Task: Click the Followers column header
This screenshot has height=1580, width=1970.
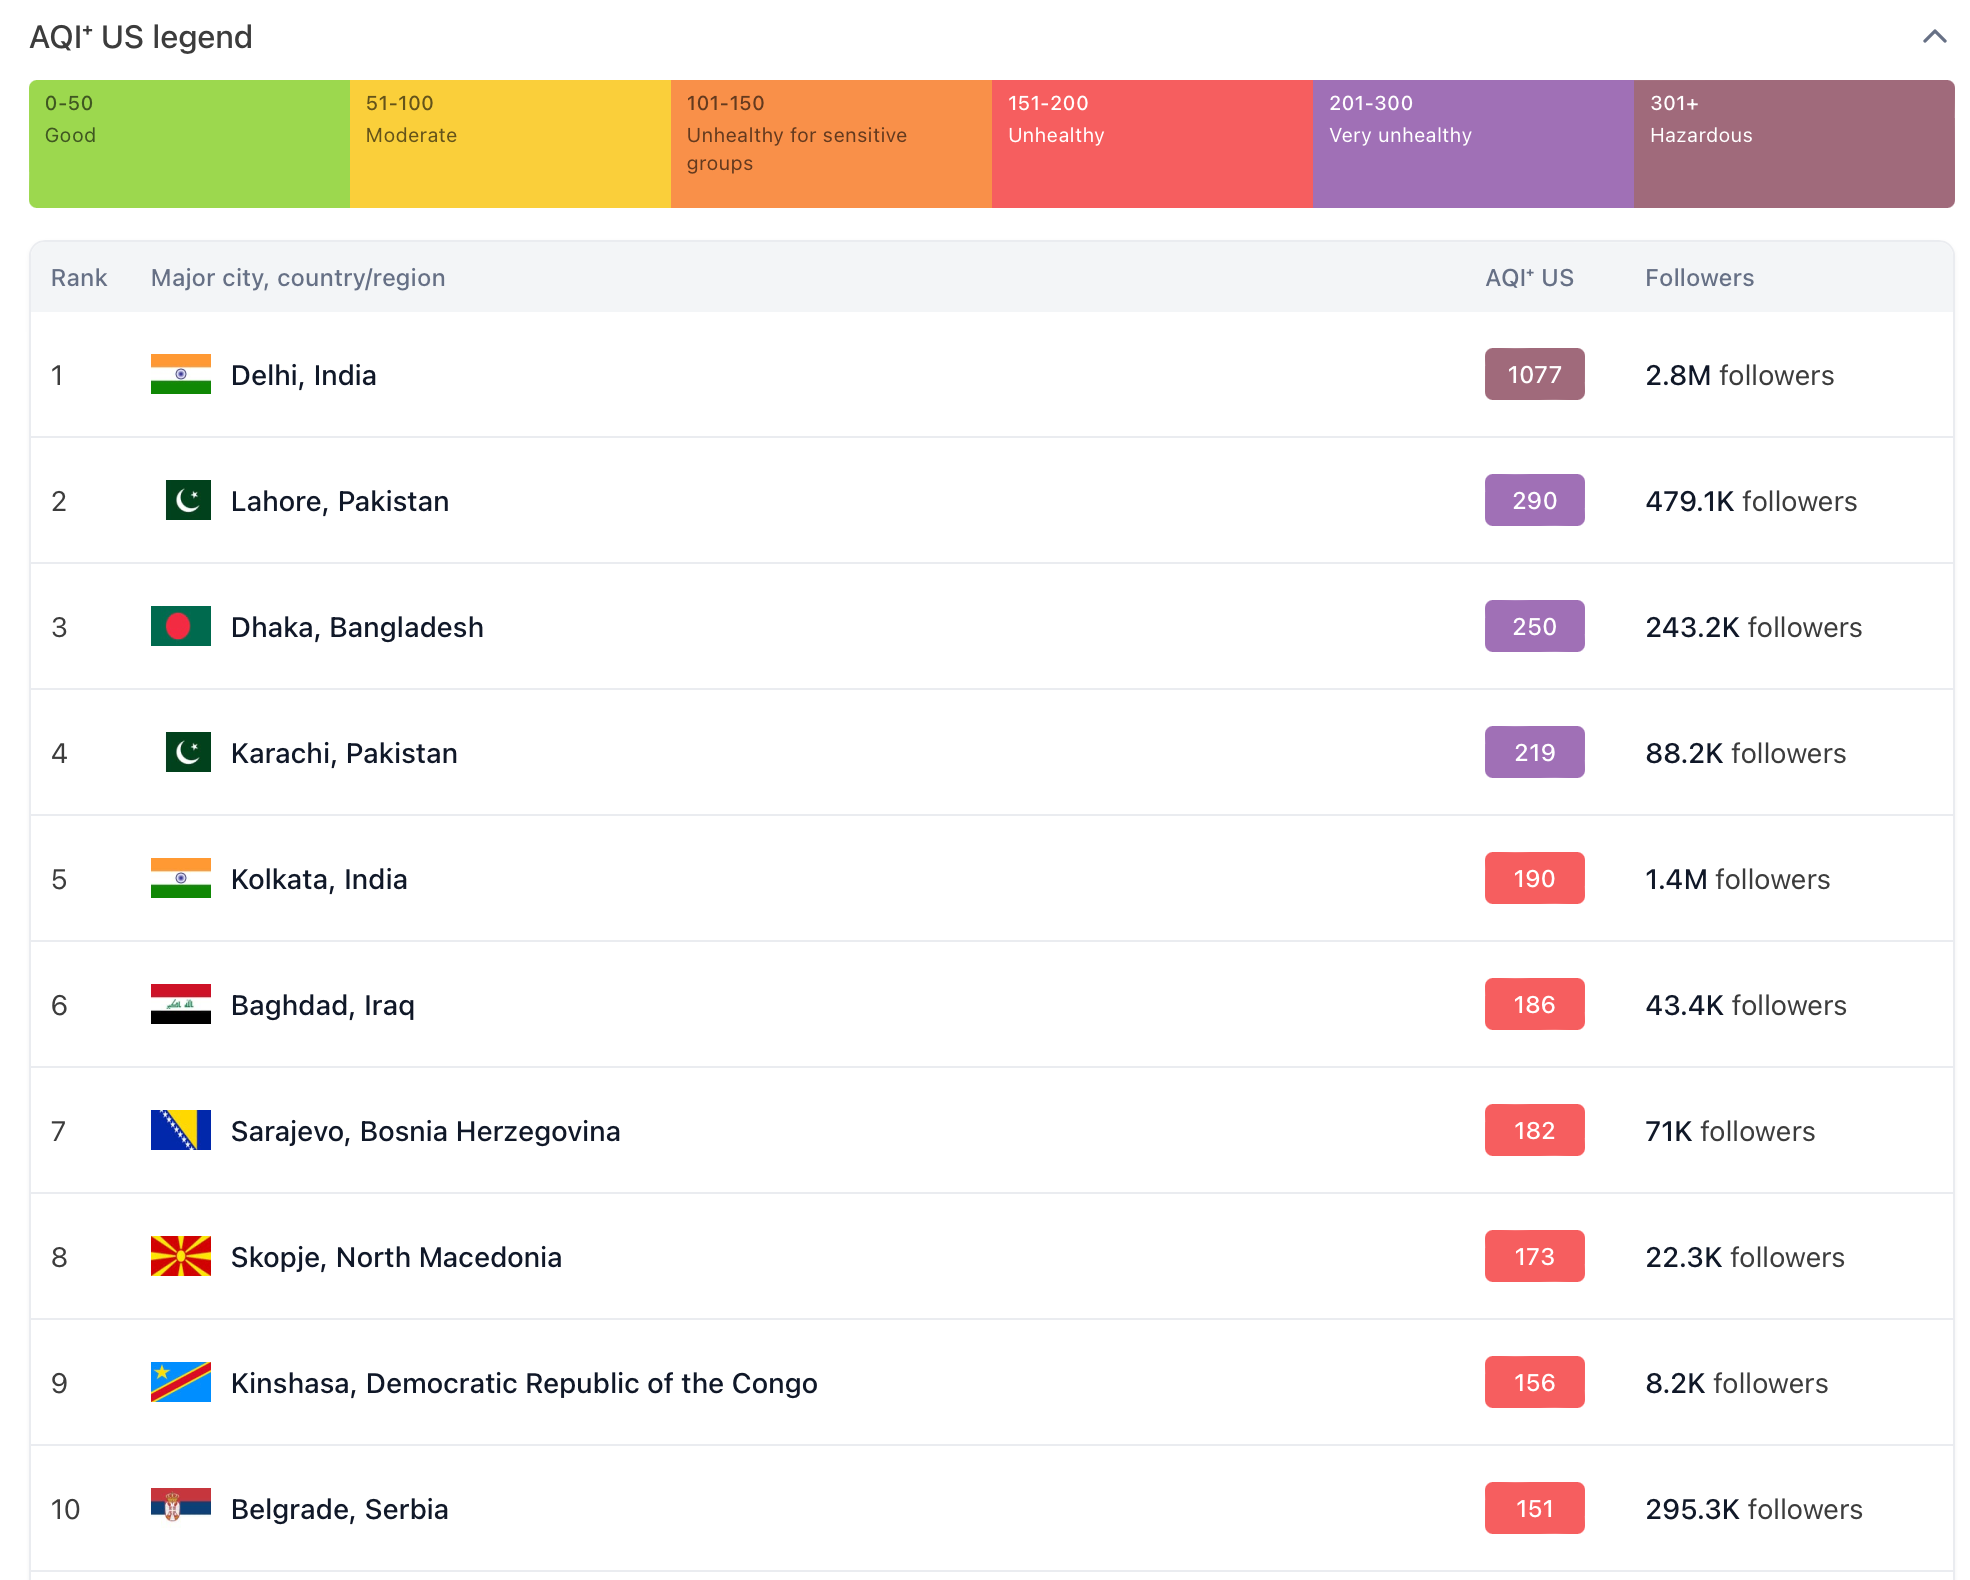Action: click(x=1699, y=278)
